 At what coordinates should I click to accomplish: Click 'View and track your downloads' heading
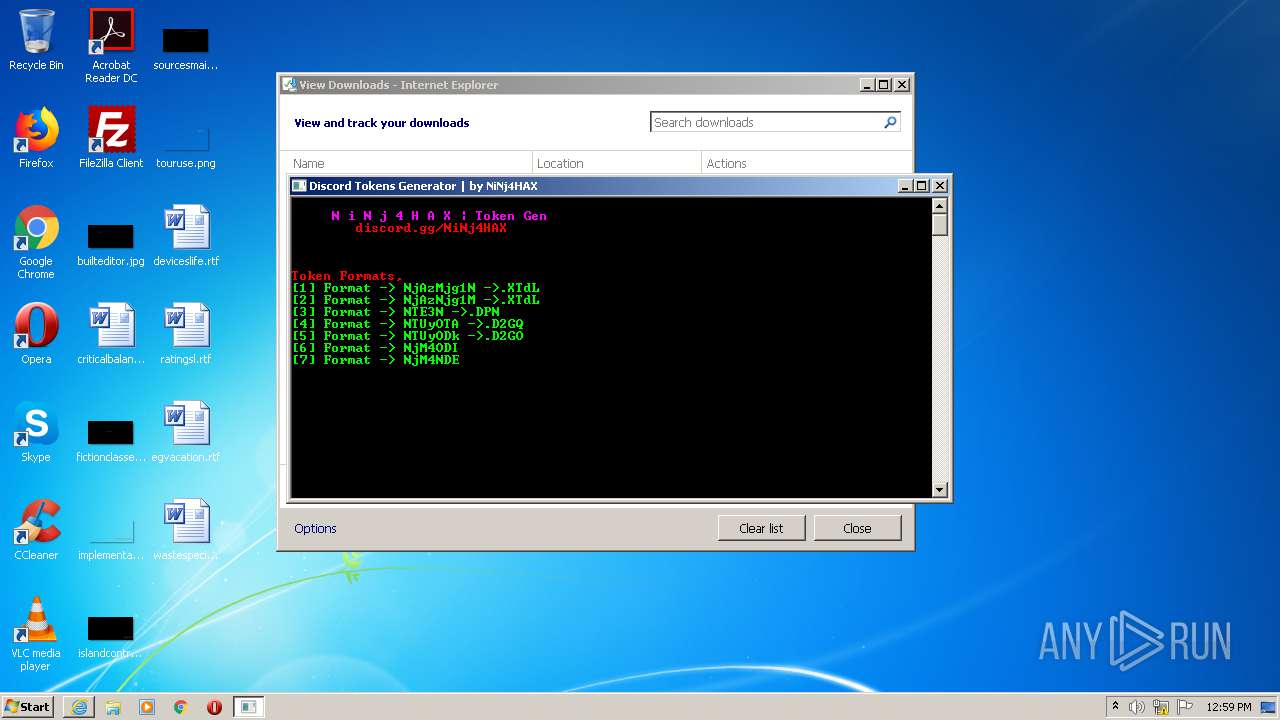[x=382, y=123]
